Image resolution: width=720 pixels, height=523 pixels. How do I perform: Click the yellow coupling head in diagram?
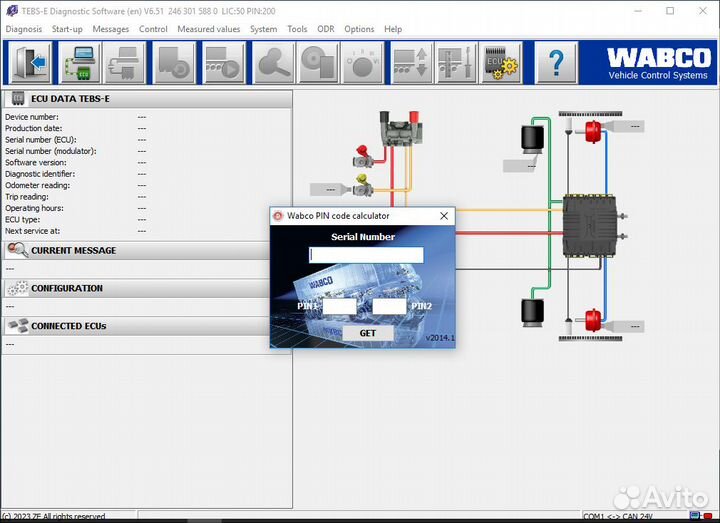(363, 185)
